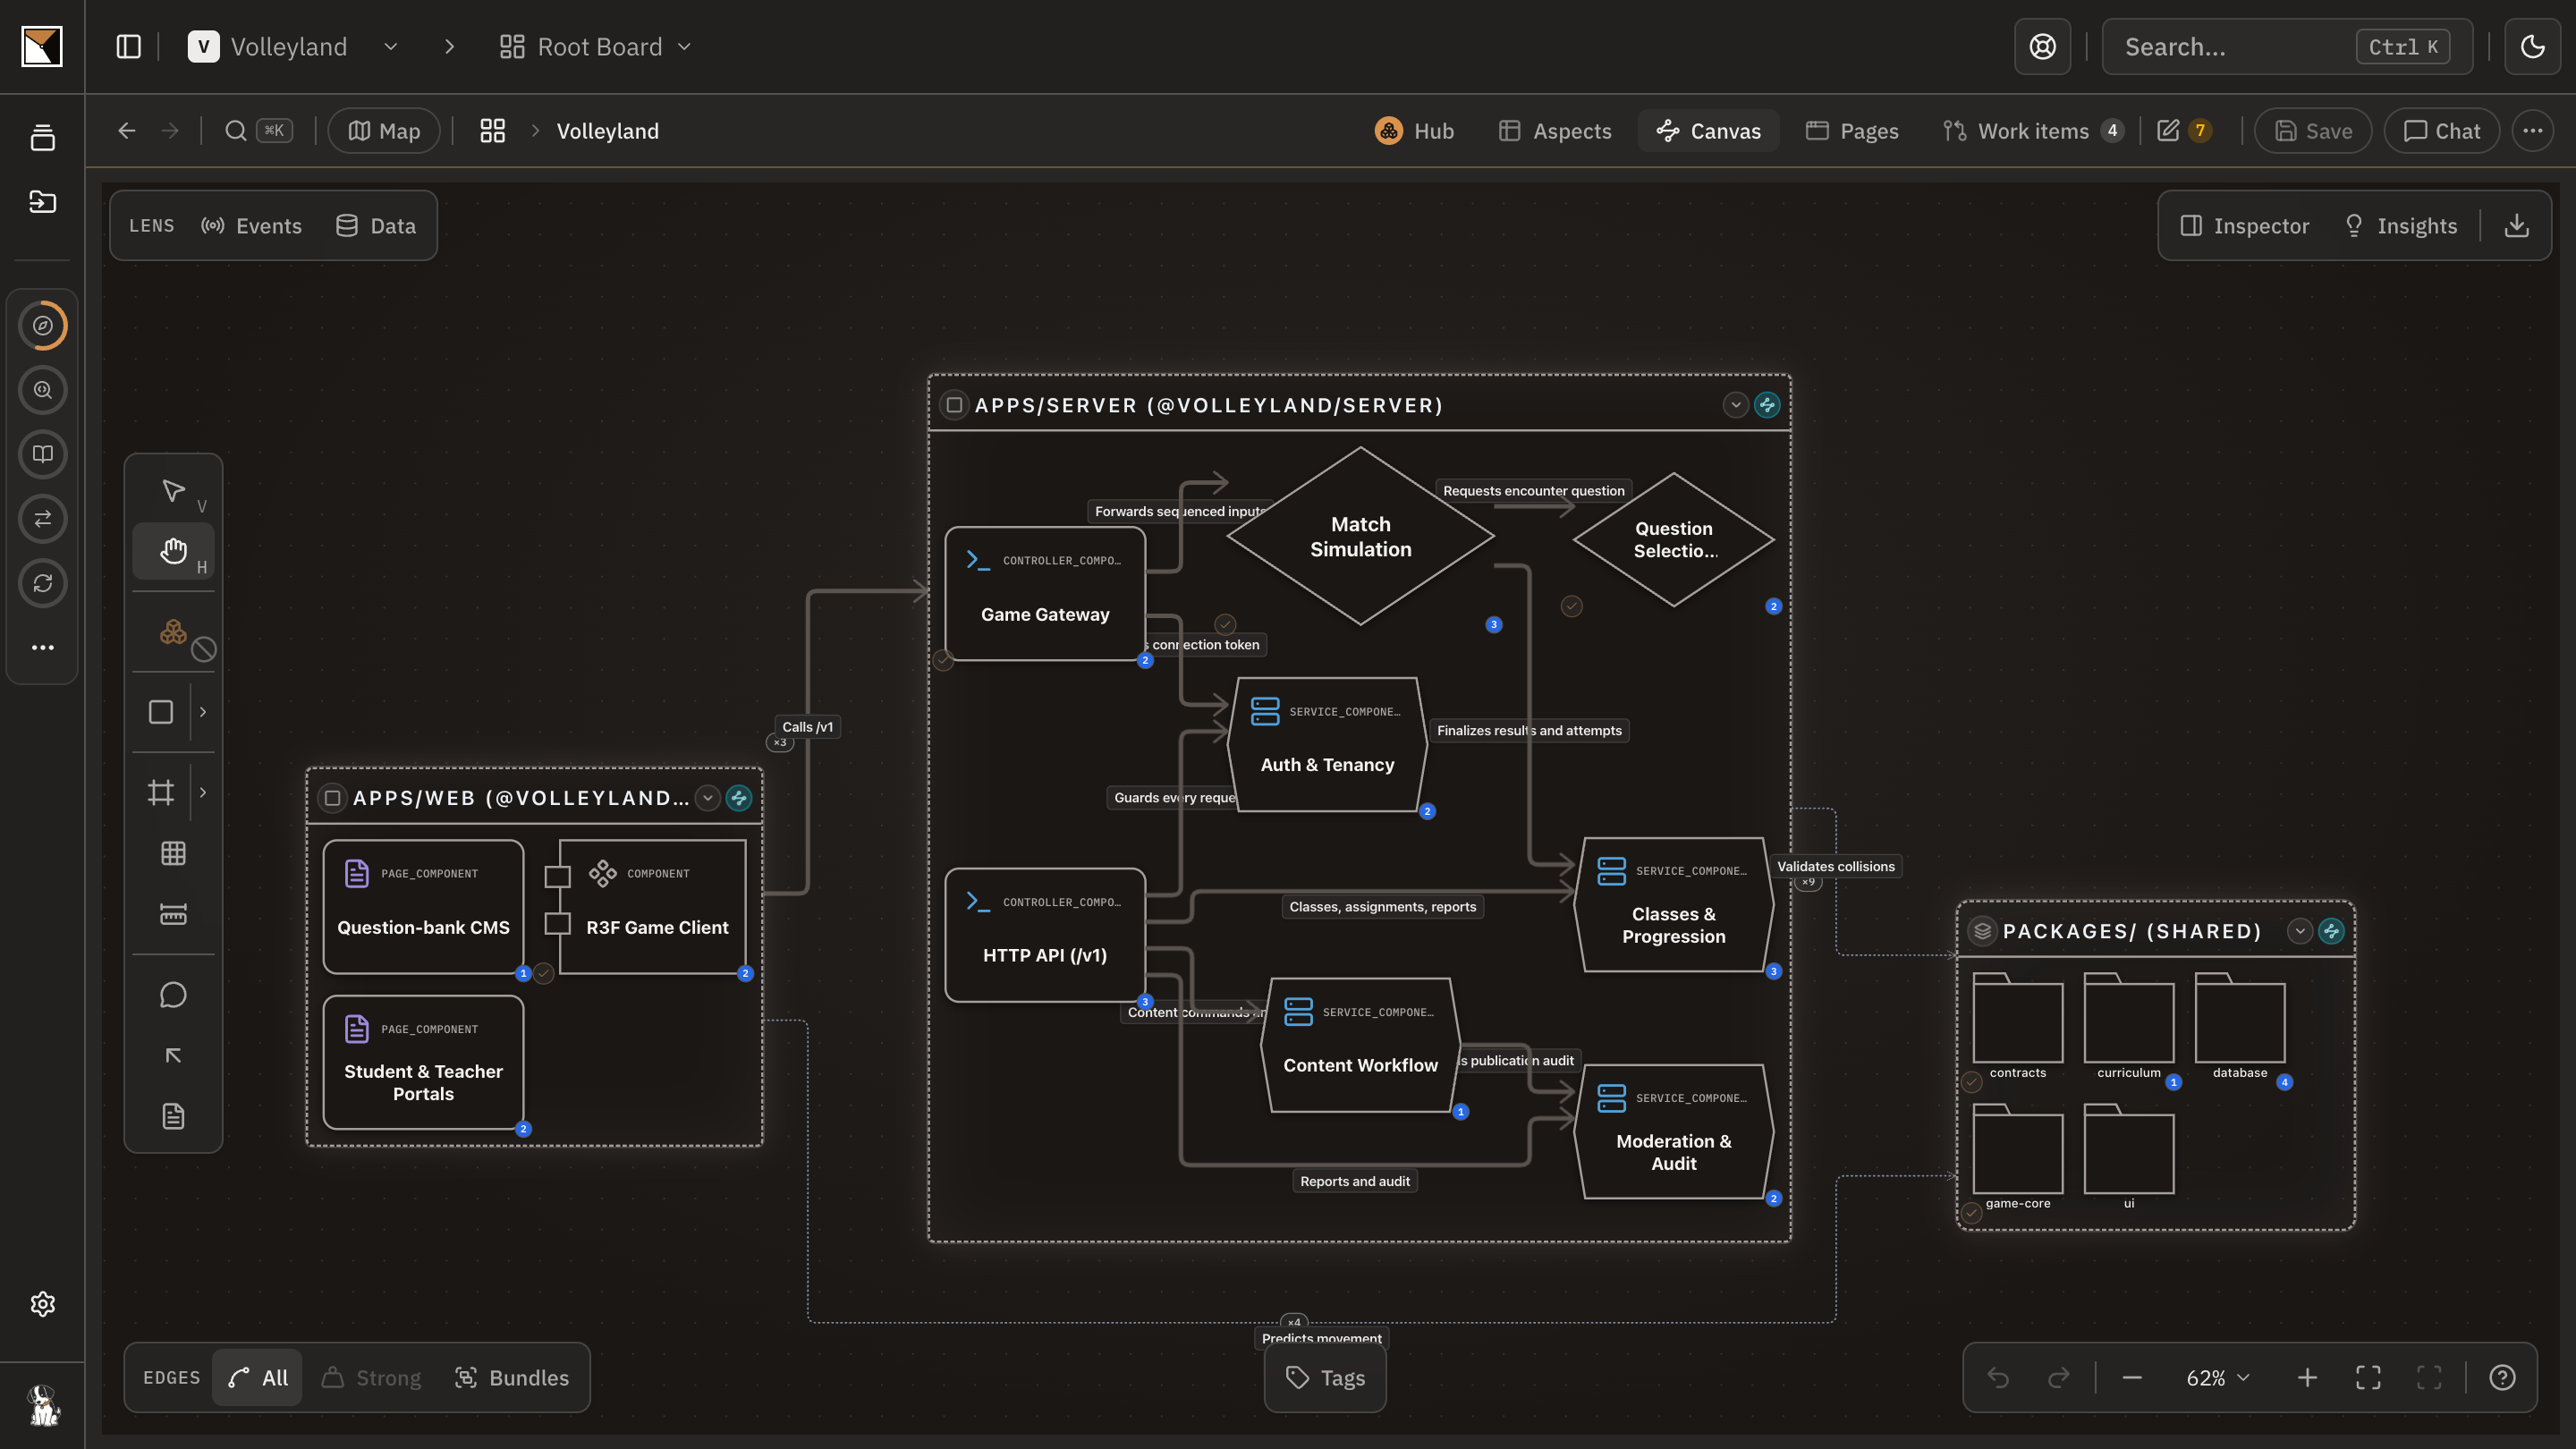This screenshot has width=2576, height=1449.
Task: Collapse APPS/WEB group chevron
Action: (707, 798)
